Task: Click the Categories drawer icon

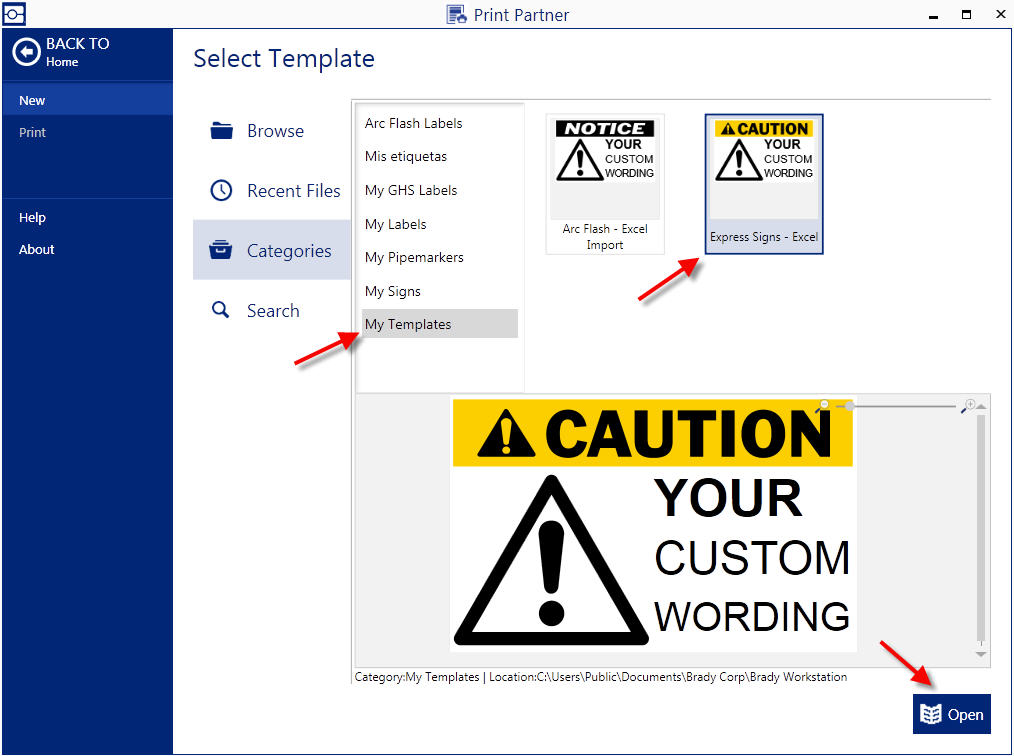Action: (x=221, y=251)
